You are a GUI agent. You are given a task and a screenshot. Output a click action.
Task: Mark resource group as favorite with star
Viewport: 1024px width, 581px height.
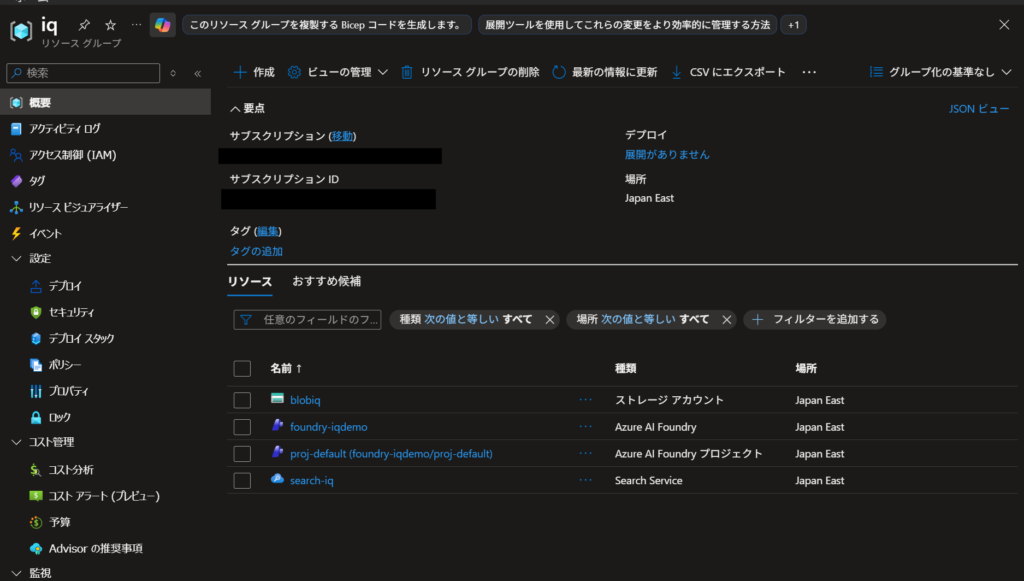tap(110, 24)
